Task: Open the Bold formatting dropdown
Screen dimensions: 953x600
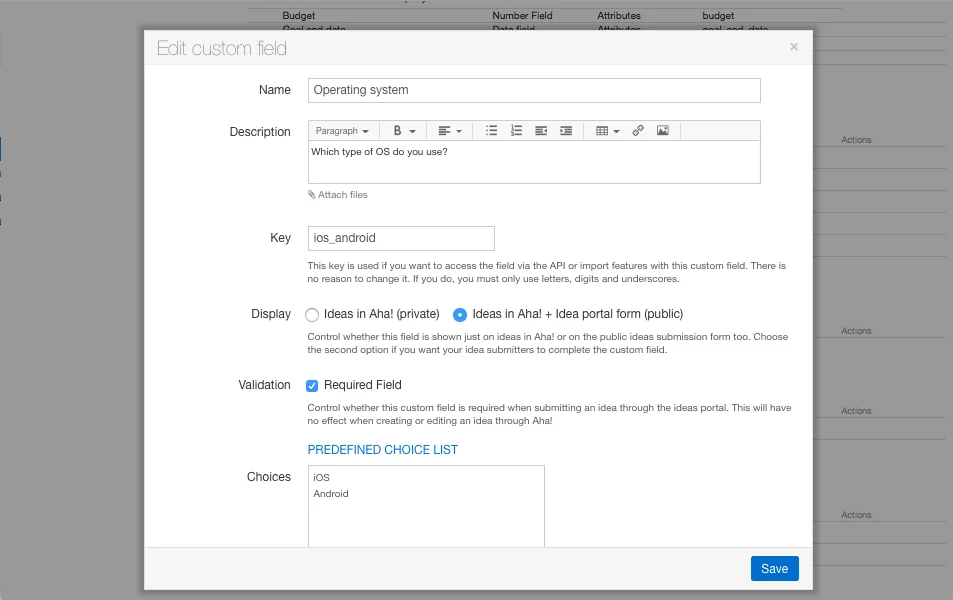Action: point(404,131)
